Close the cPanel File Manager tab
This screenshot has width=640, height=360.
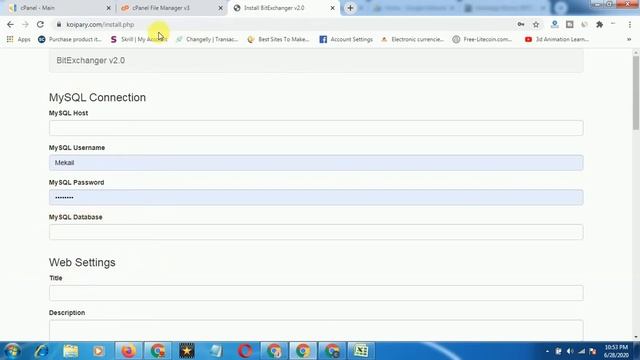(x=220, y=8)
